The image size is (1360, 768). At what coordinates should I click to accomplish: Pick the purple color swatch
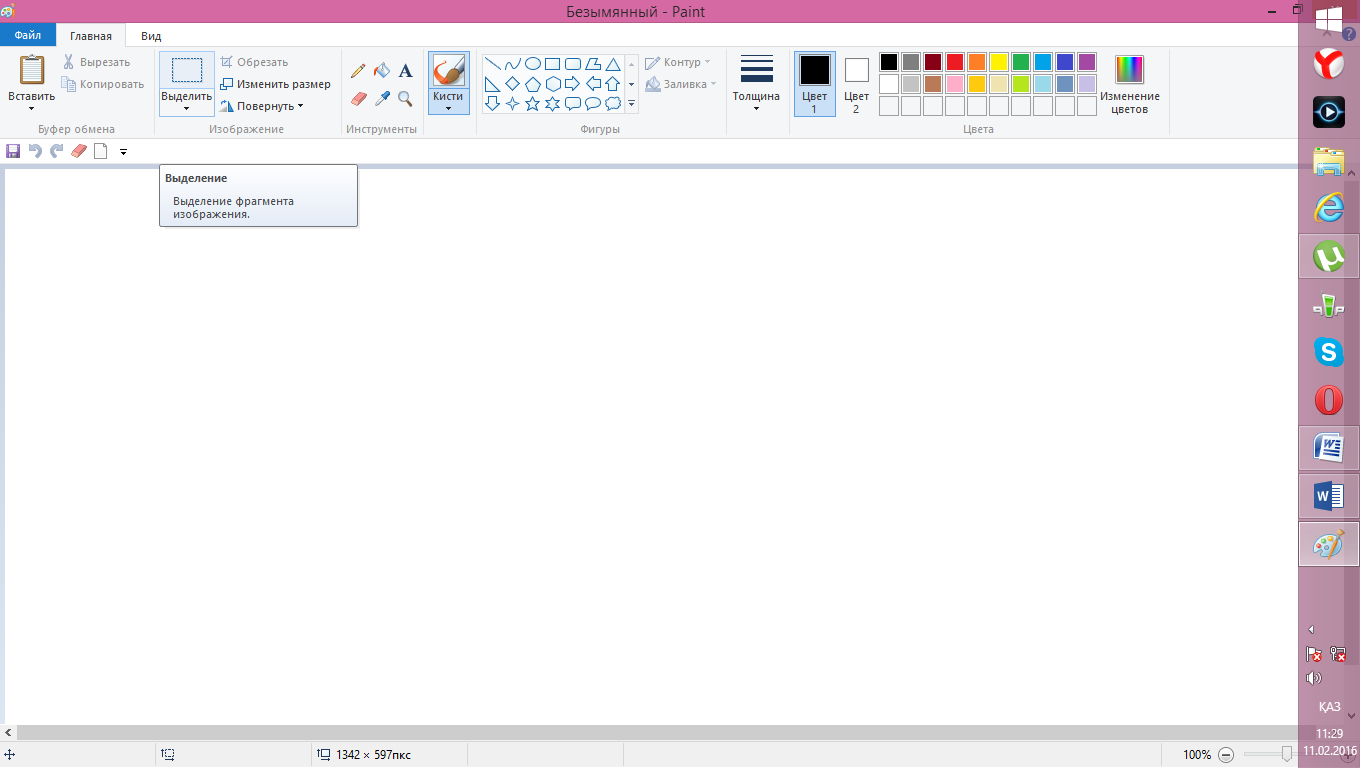tap(1087, 62)
